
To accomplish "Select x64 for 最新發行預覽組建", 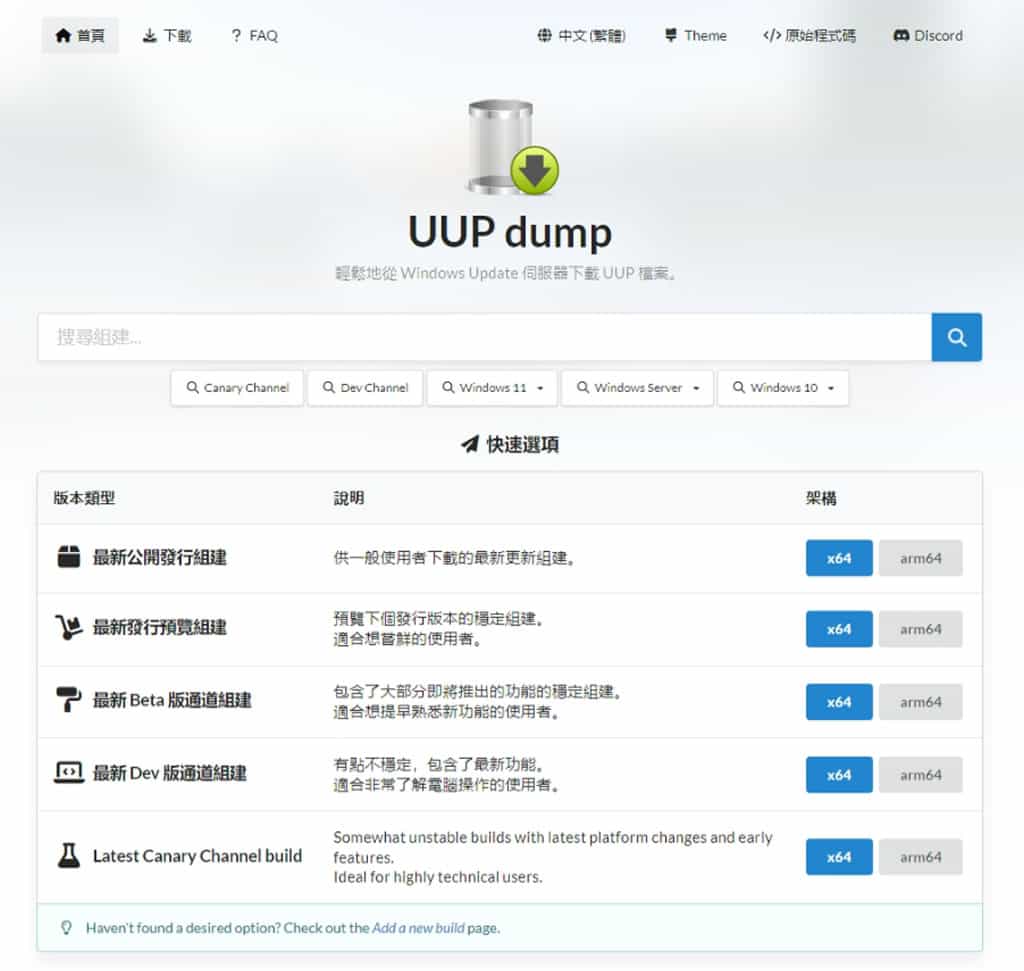I will (x=839, y=629).
